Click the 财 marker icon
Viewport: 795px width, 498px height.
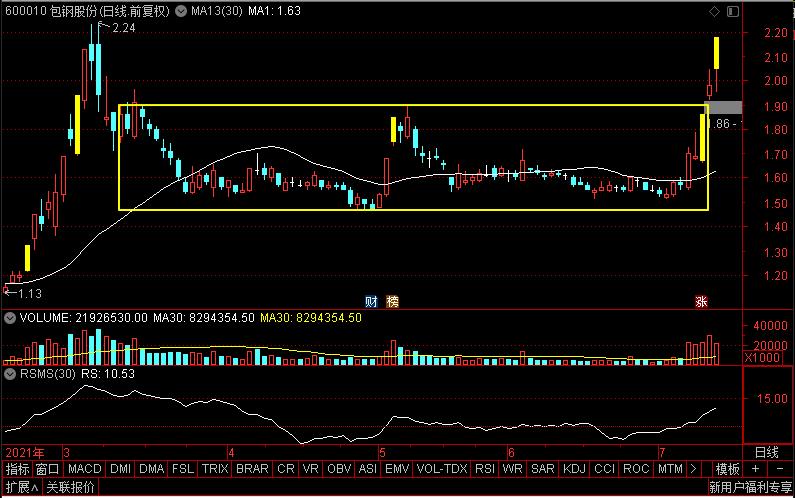coord(371,302)
